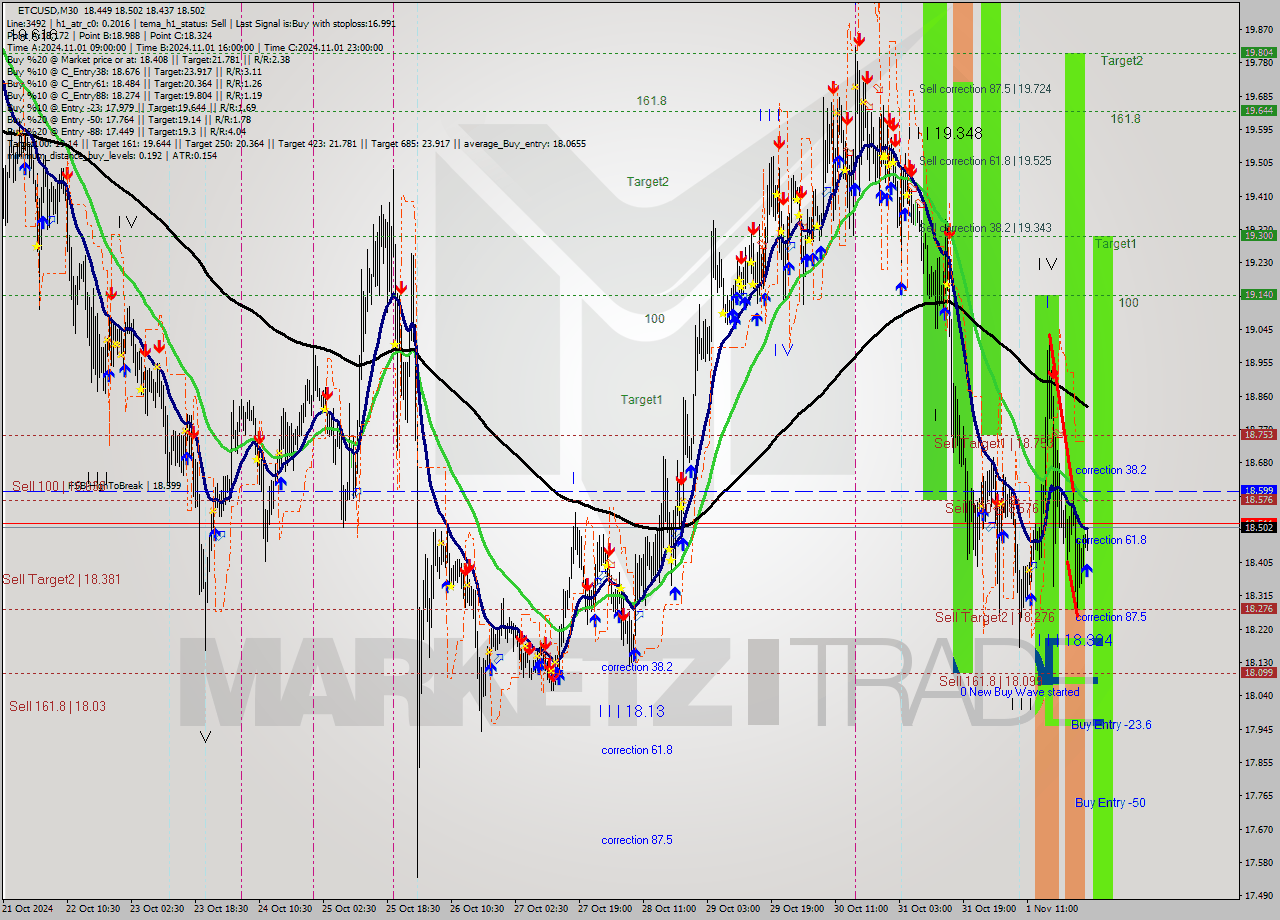Click the Target2 label beside price 19.804
This screenshot has width=1280, height=920.
point(1122,61)
